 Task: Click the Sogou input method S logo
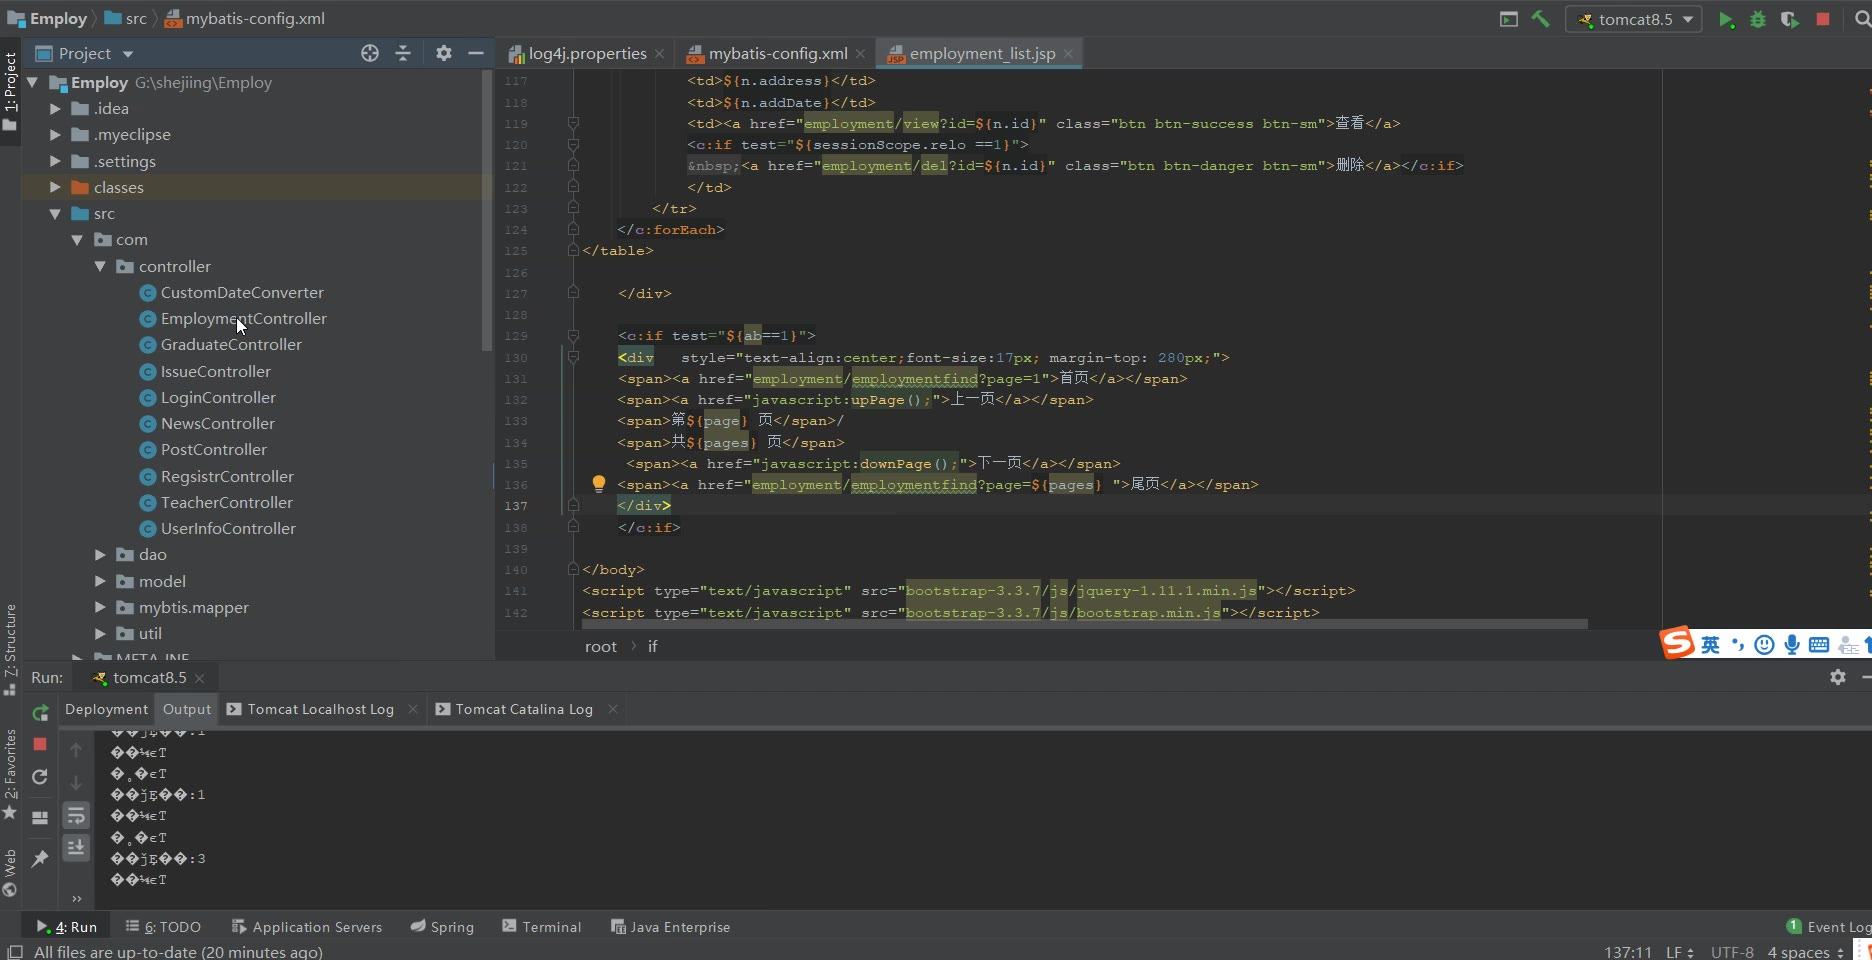tap(1677, 643)
